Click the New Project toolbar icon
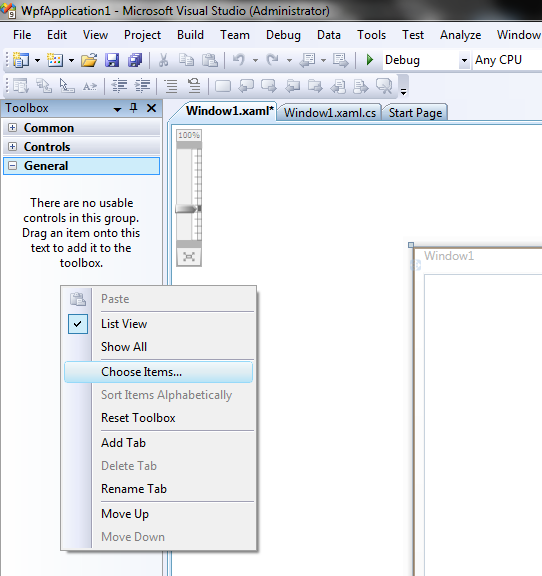The width and height of the screenshot is (542, 576). pyautogui.click(x=21, y=60)
